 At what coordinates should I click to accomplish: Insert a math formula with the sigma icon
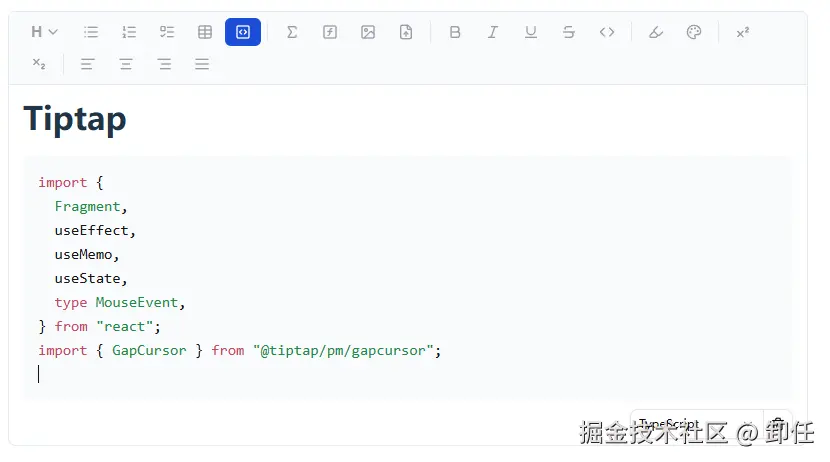pyautogui.click(x=292, y=32)
